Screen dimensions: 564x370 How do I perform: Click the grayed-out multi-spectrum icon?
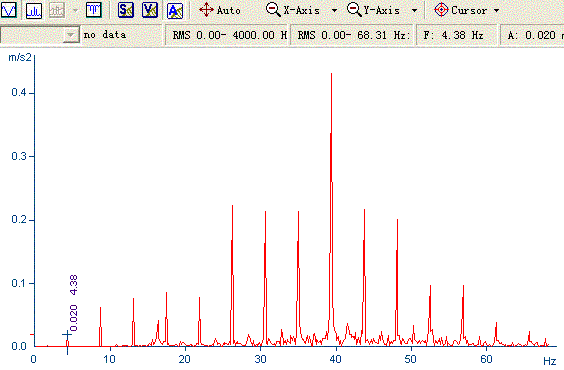click(57, 10)
